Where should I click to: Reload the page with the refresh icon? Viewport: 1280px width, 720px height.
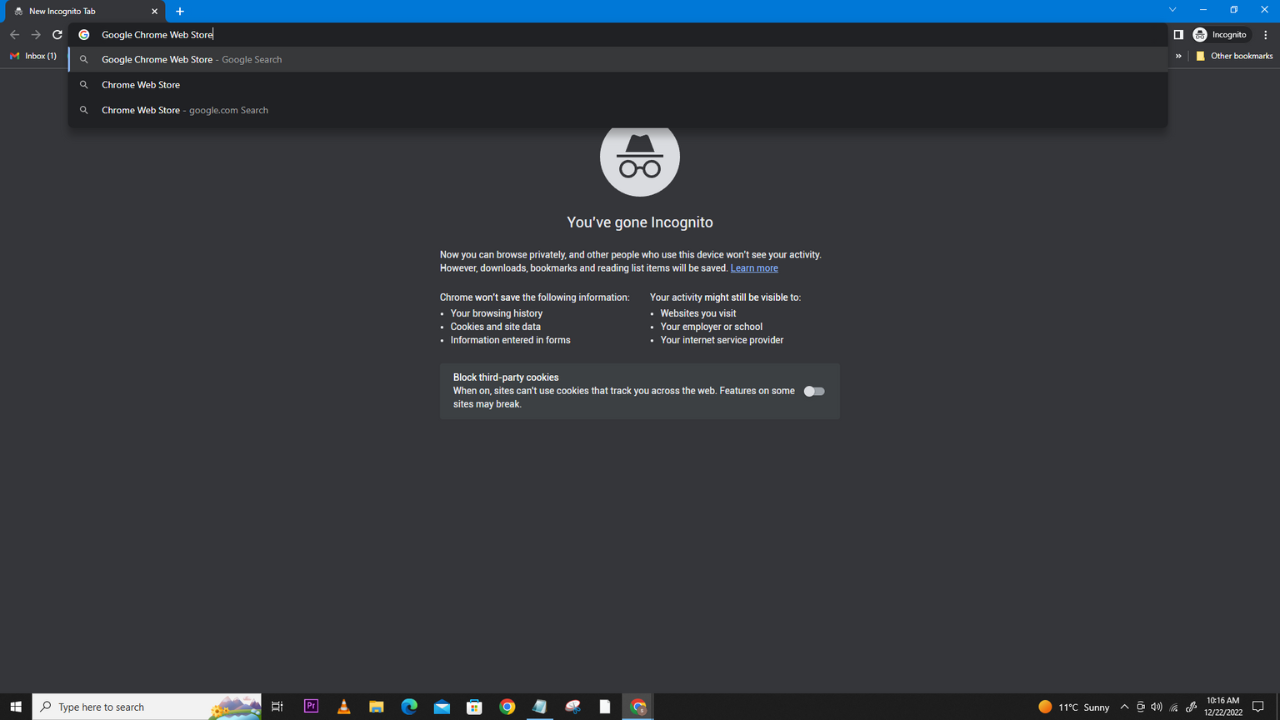point(57,34)
